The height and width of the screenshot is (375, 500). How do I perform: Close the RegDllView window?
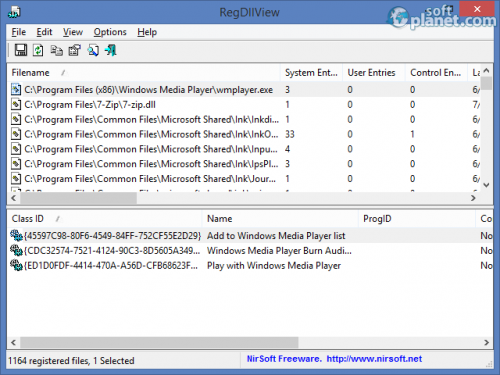tap(477, 9)
